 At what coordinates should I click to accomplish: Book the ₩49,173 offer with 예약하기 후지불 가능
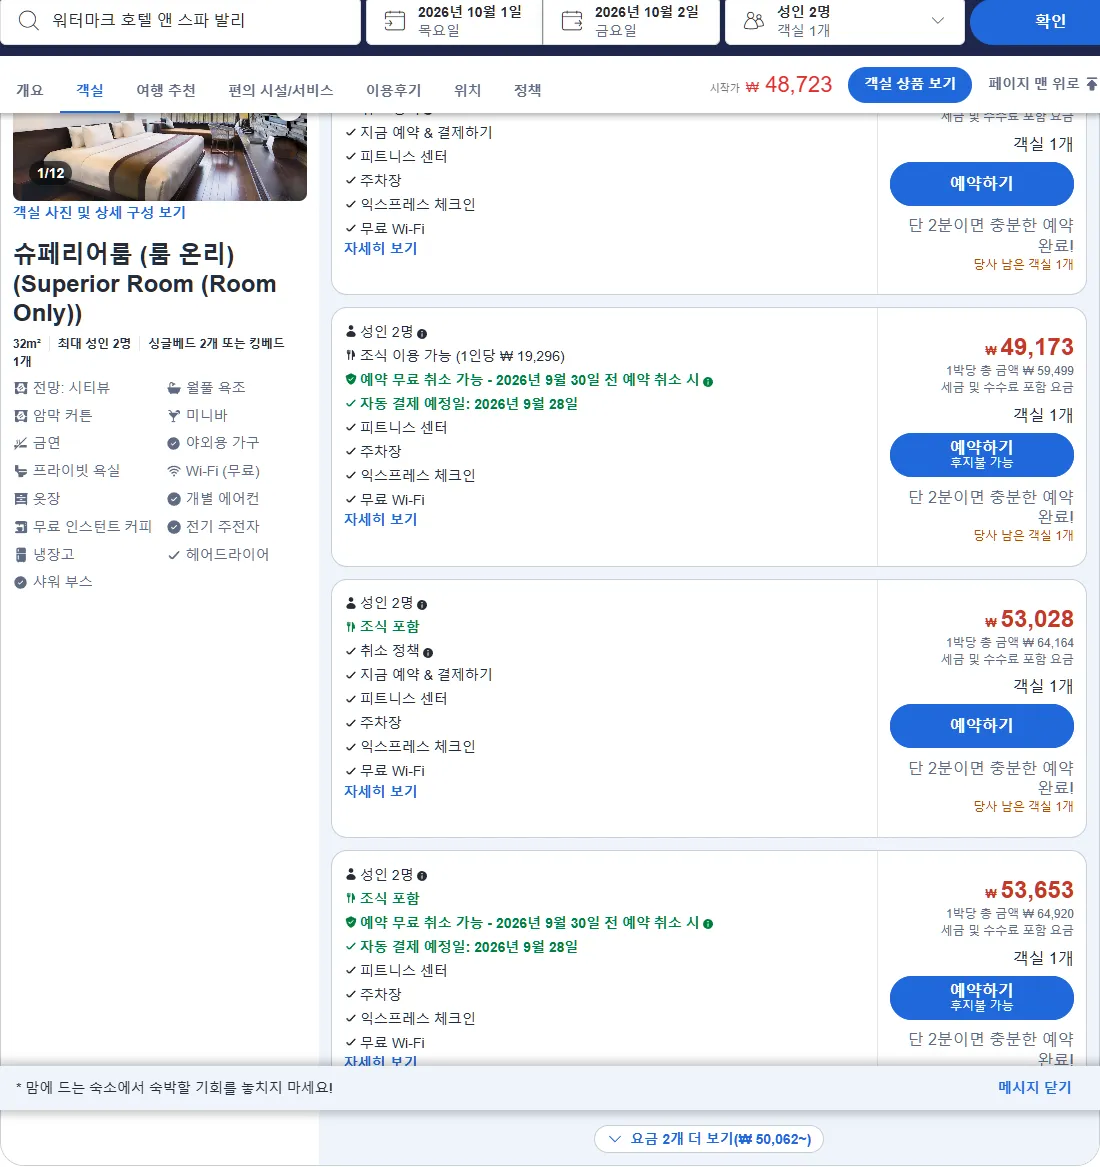[x=982, y=455]
